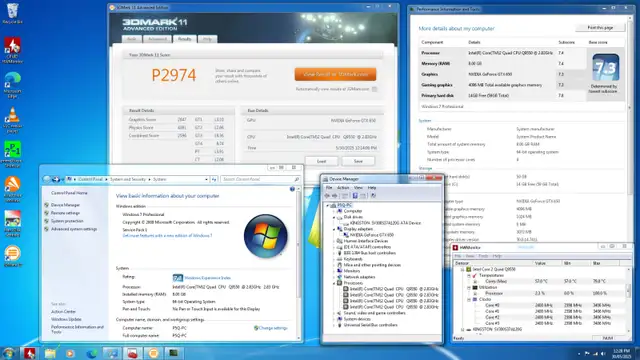Click the blue Help toolbar icon in Device Manager

[x=355, y=196]
